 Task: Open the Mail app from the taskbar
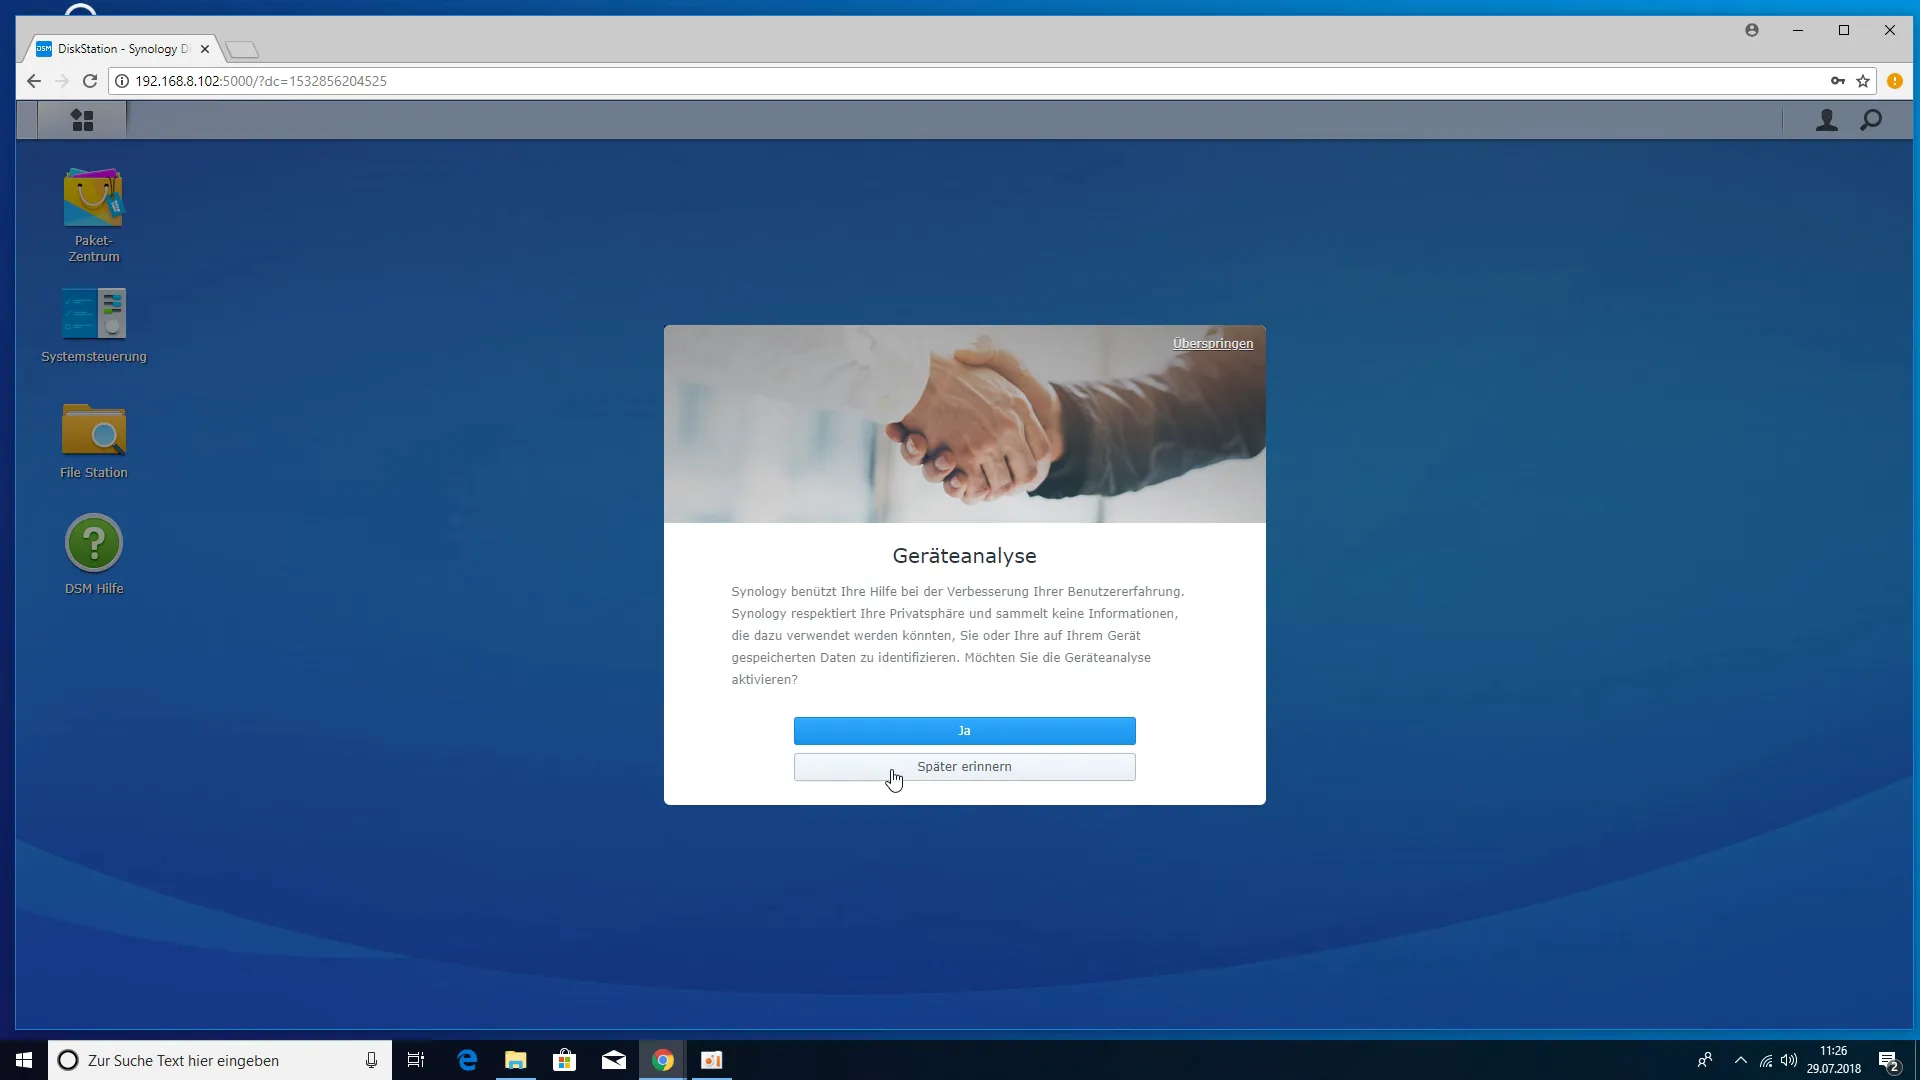point(614,1060)
